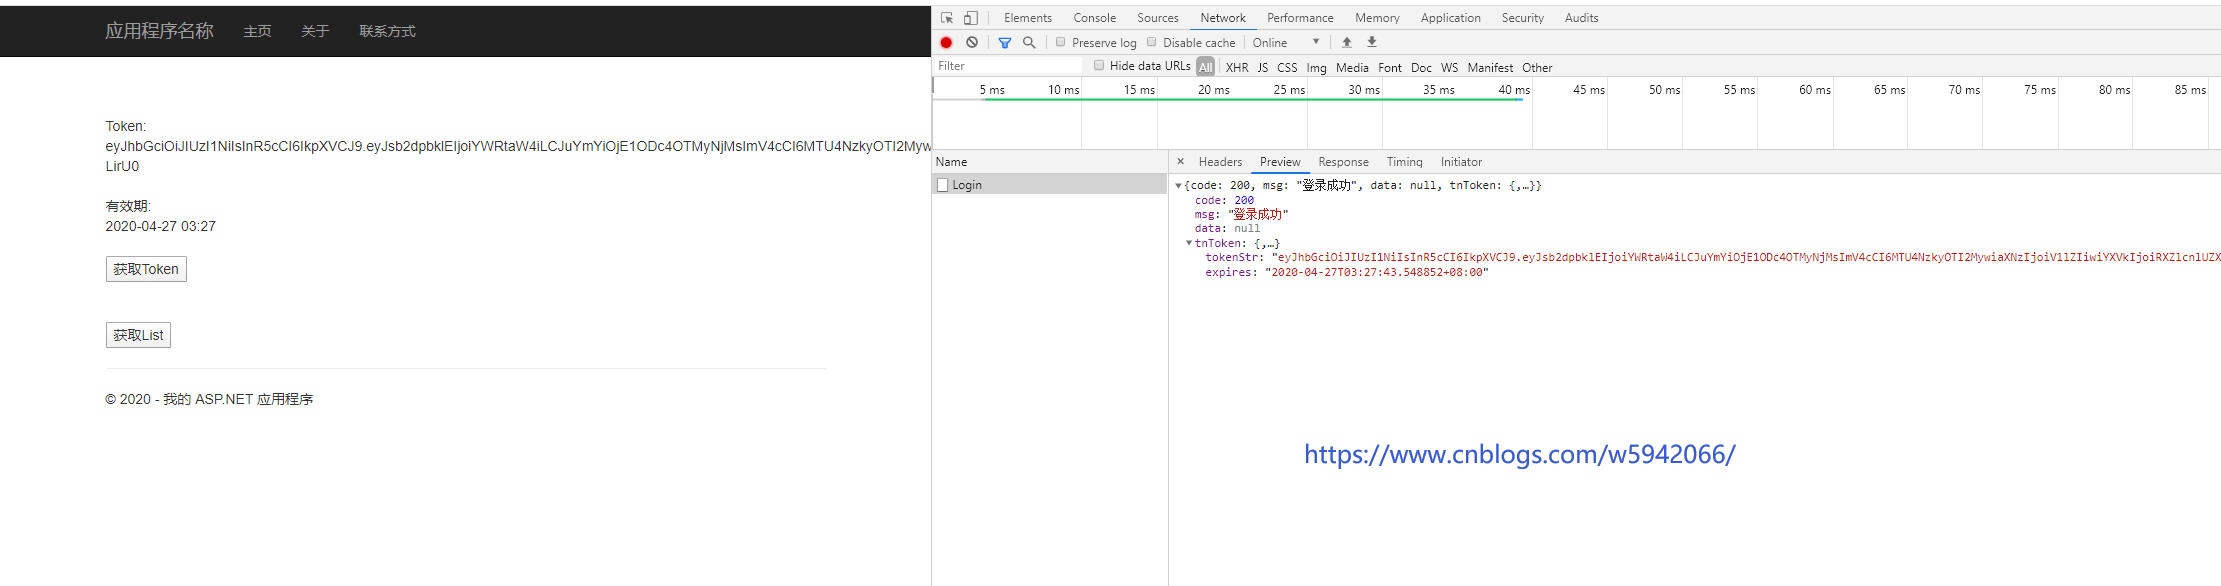Click the 获取List button

[x=138, y=335]
